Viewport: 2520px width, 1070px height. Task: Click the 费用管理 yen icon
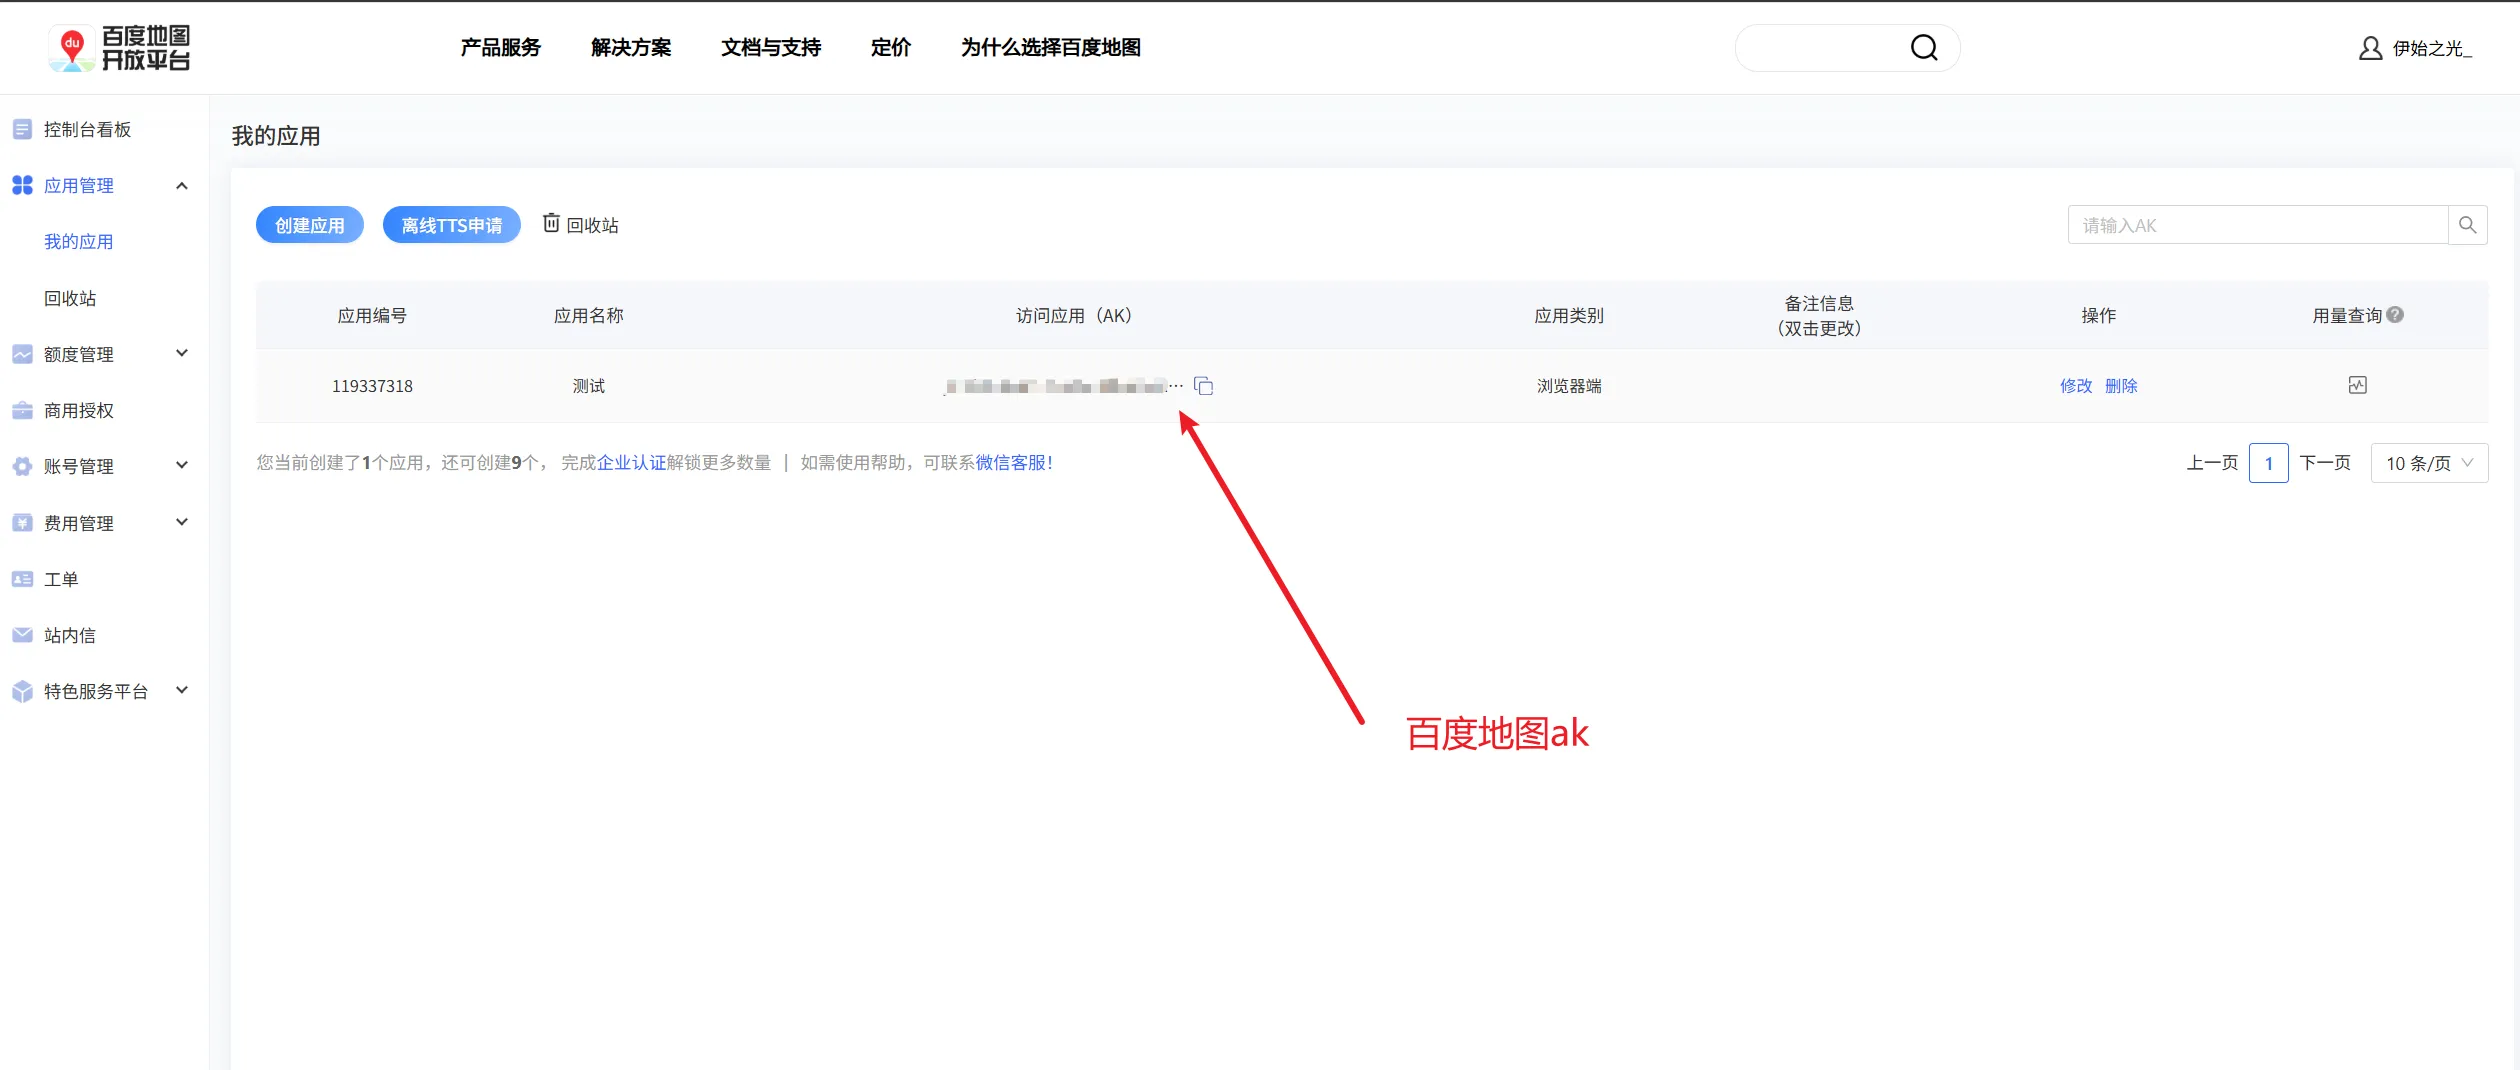(x=22, y=523)
